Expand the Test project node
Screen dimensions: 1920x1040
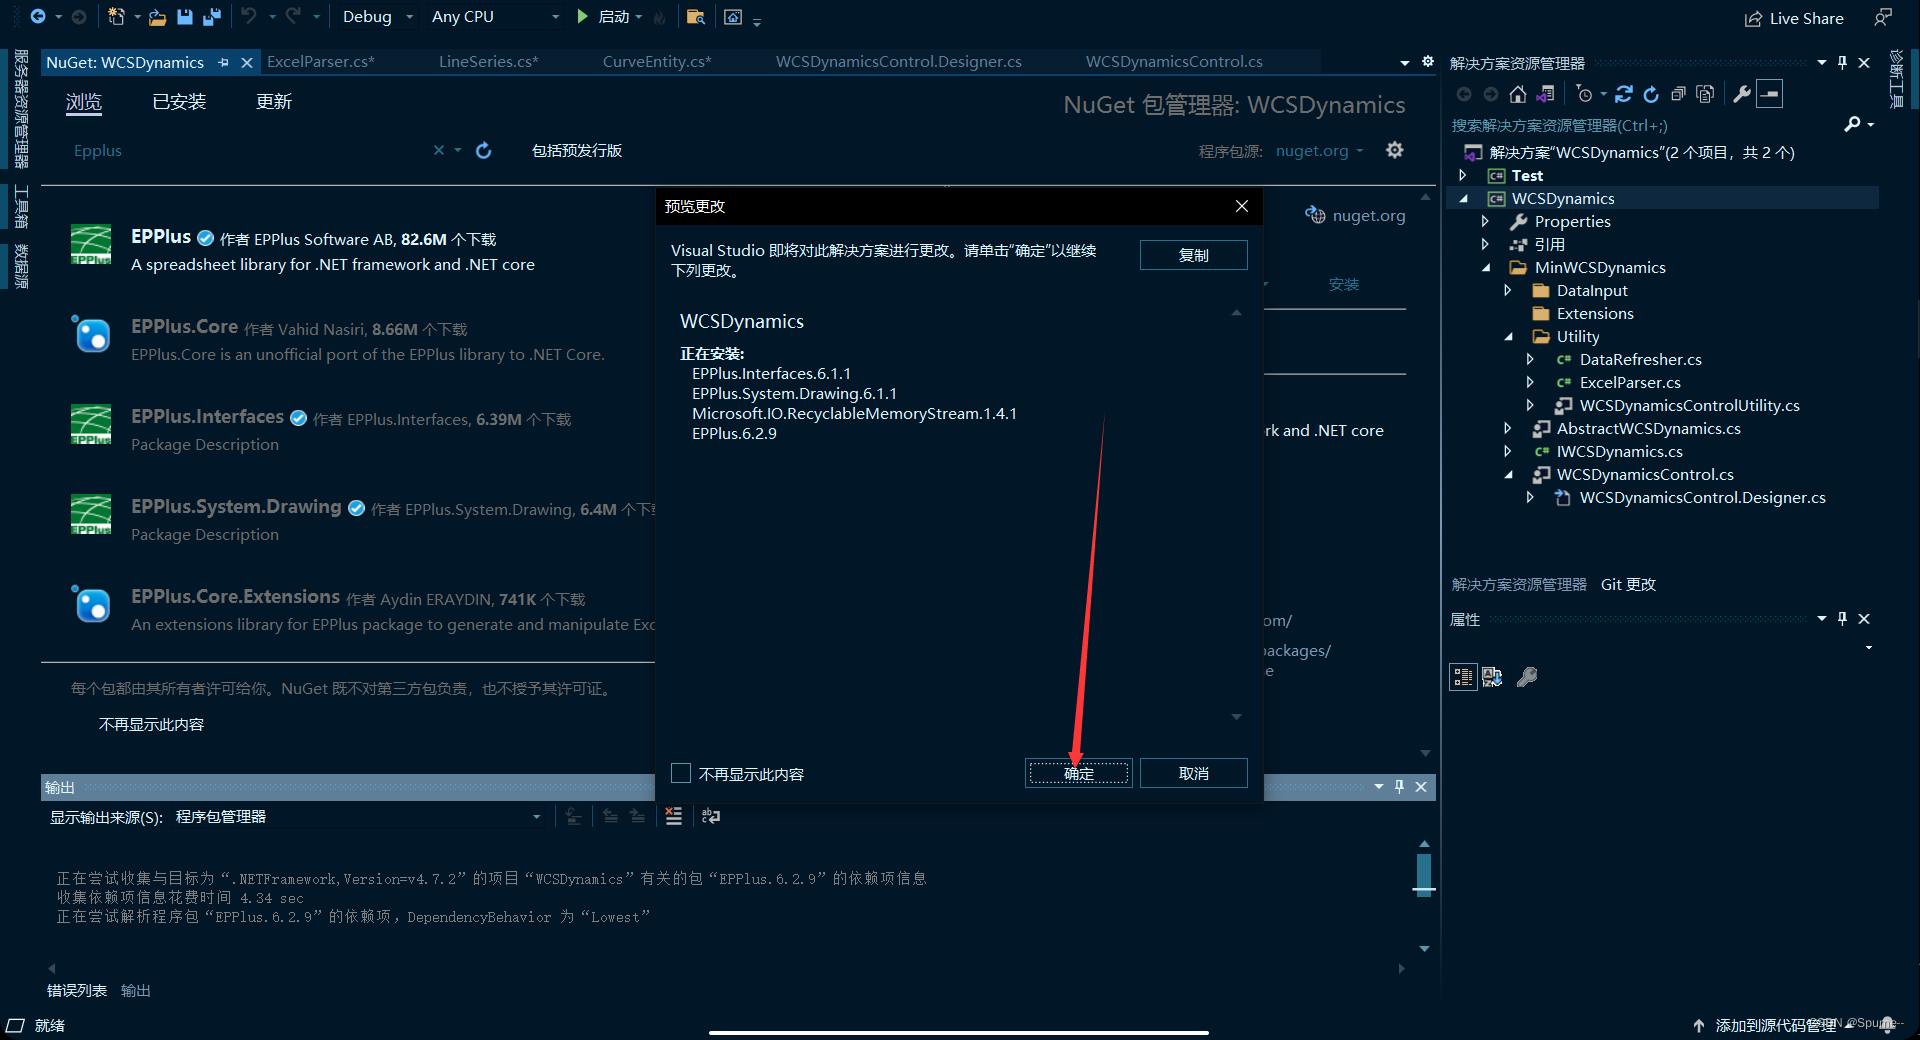1463,175
